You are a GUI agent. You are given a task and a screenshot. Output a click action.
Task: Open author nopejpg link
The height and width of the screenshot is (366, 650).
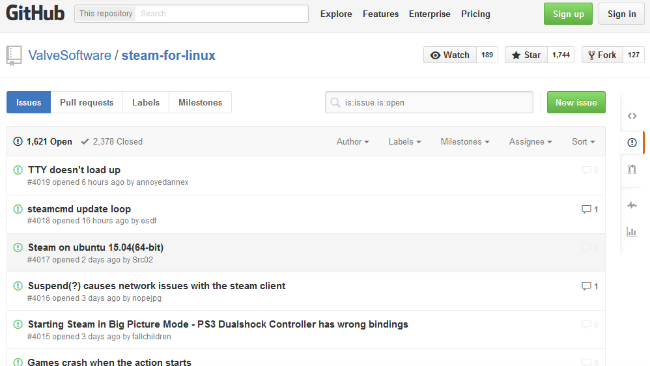[147, 298]
